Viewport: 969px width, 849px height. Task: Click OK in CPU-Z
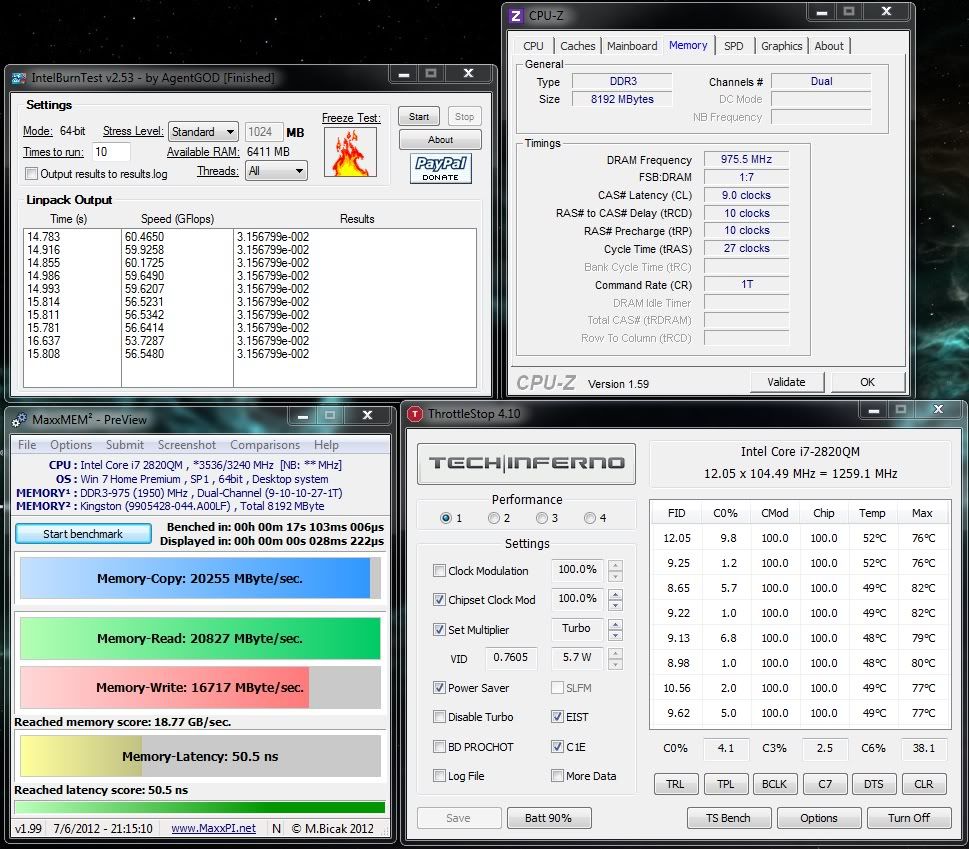(x=868, y=382)
